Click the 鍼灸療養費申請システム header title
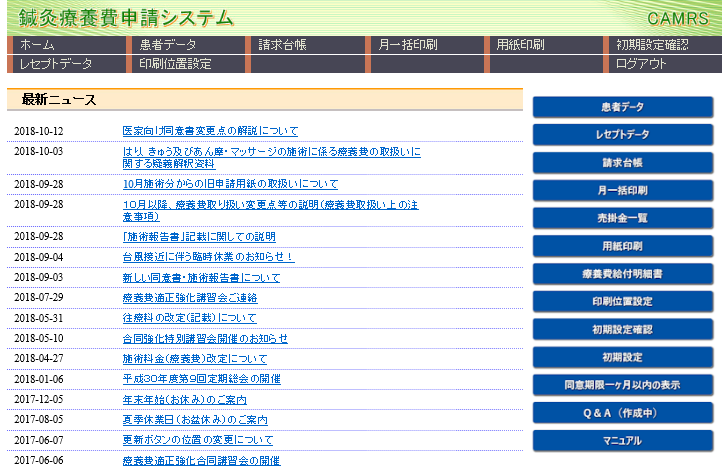This screenshot has width=728, height=466. click(x=126, y=18)
